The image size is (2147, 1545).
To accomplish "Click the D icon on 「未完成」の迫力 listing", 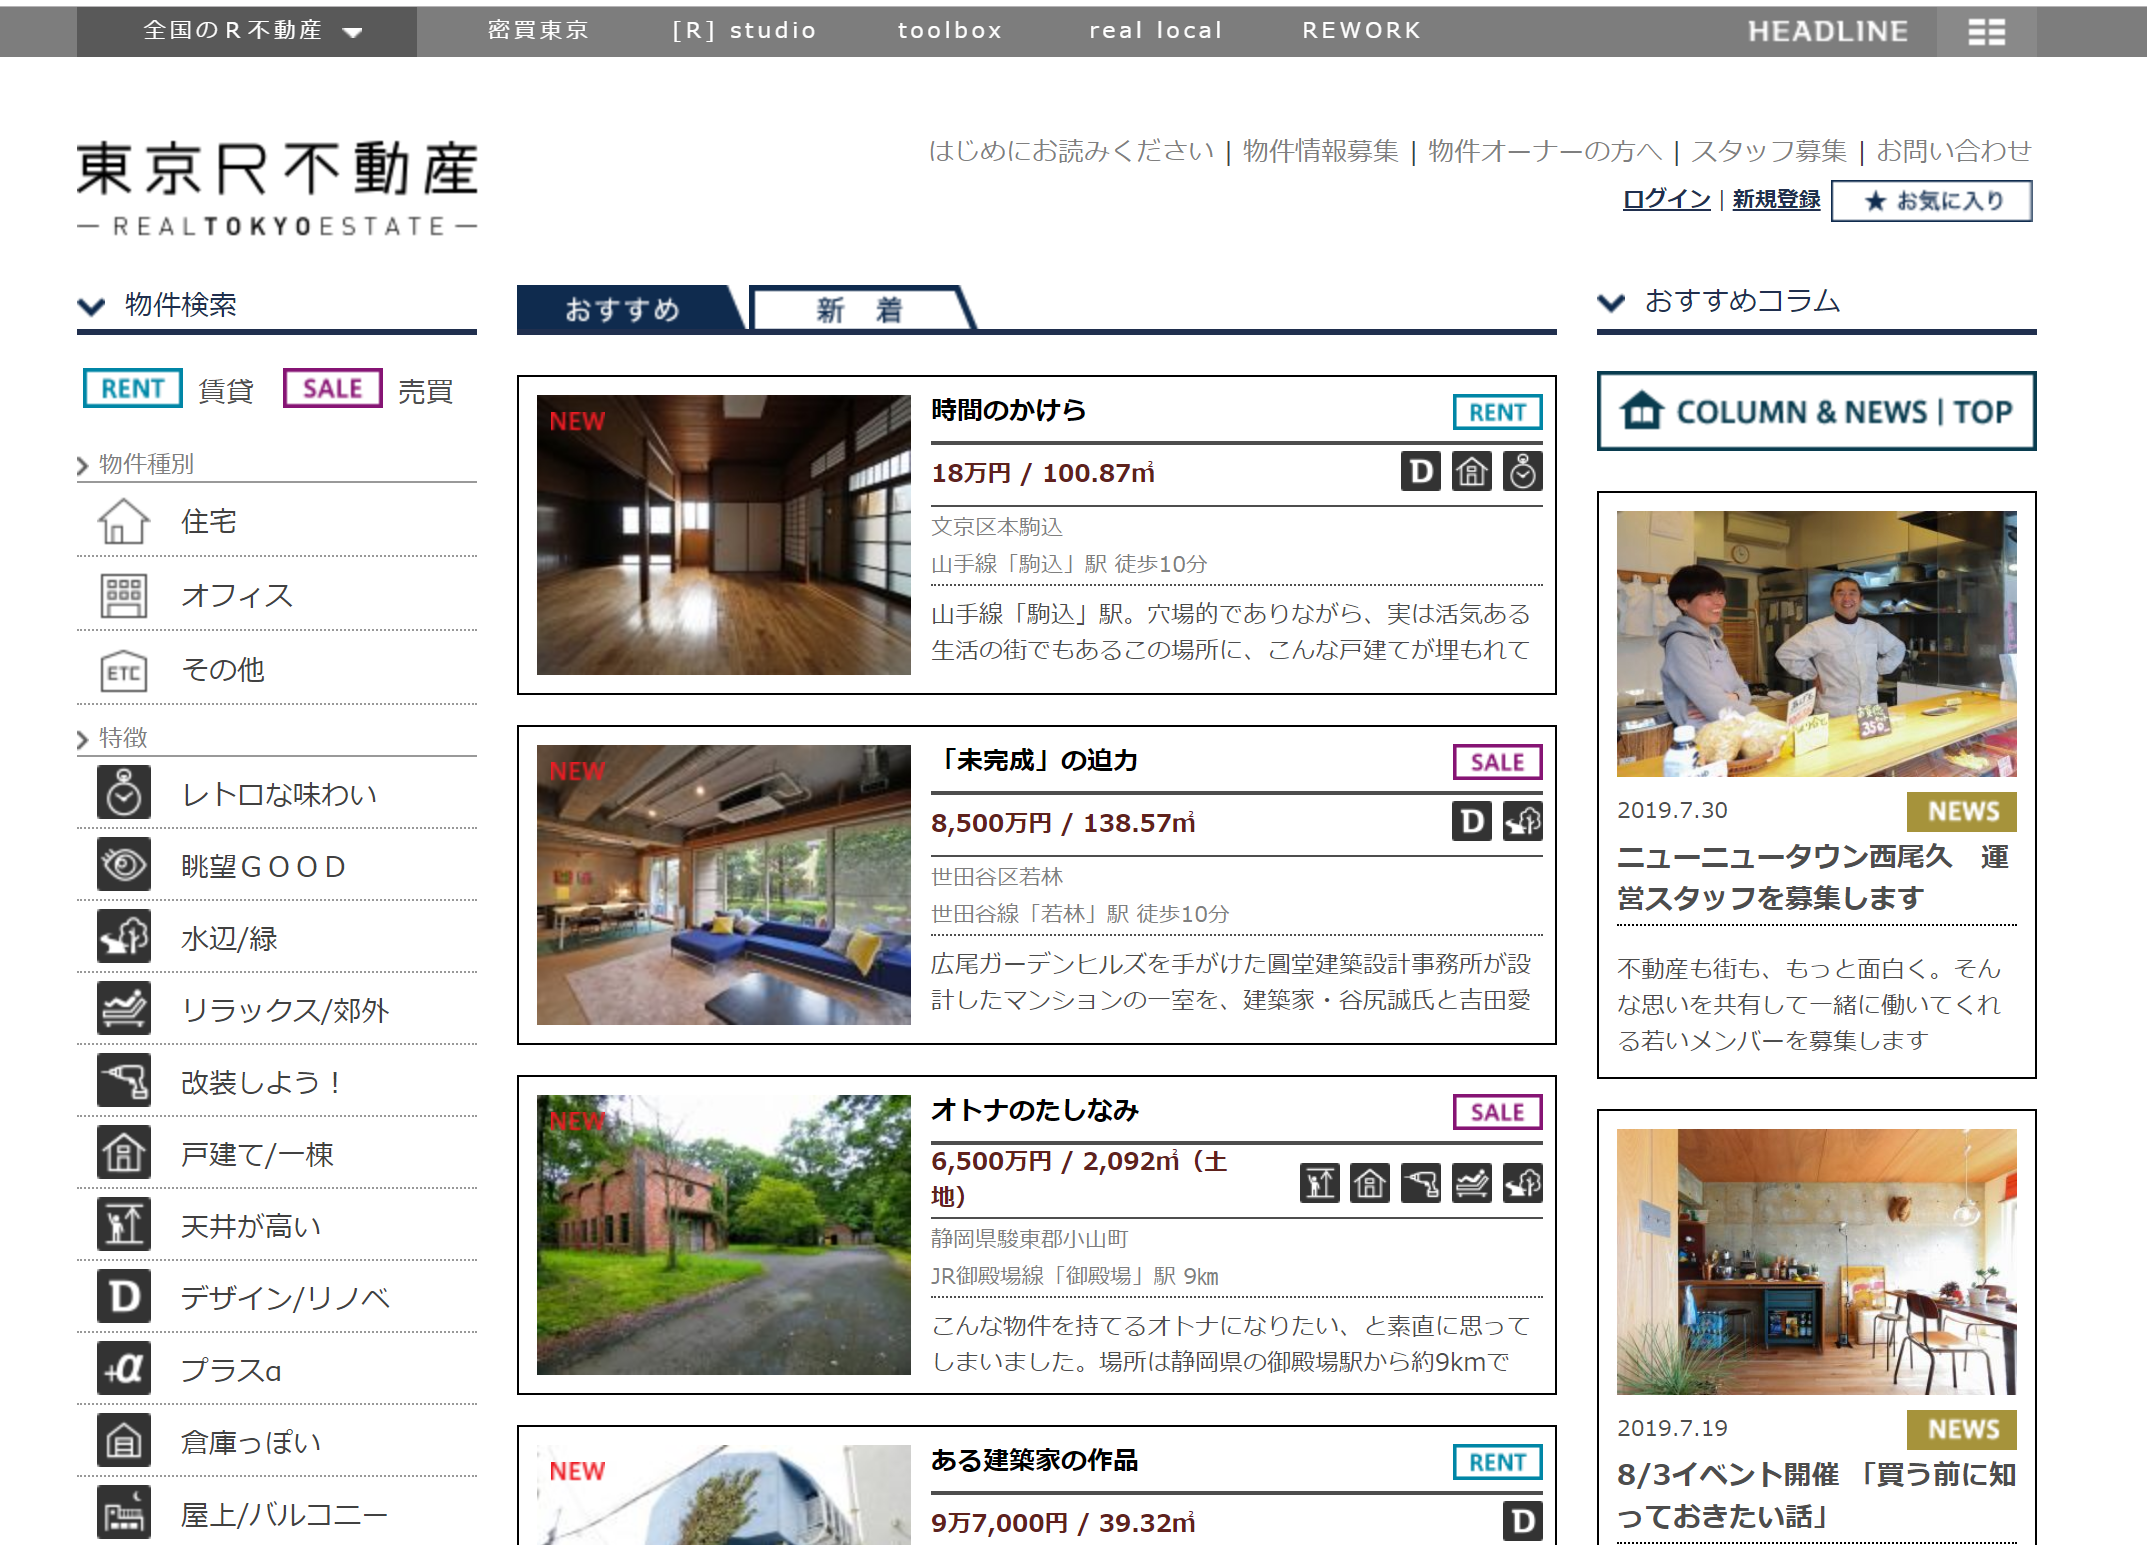I will (1472, 822).
